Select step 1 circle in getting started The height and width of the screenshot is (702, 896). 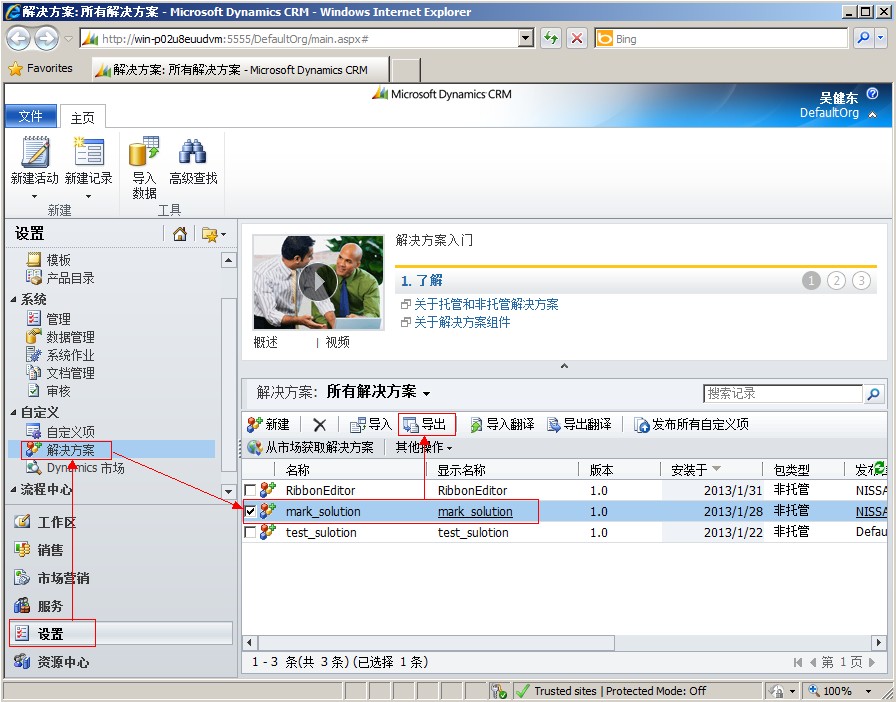click(811, 281)
